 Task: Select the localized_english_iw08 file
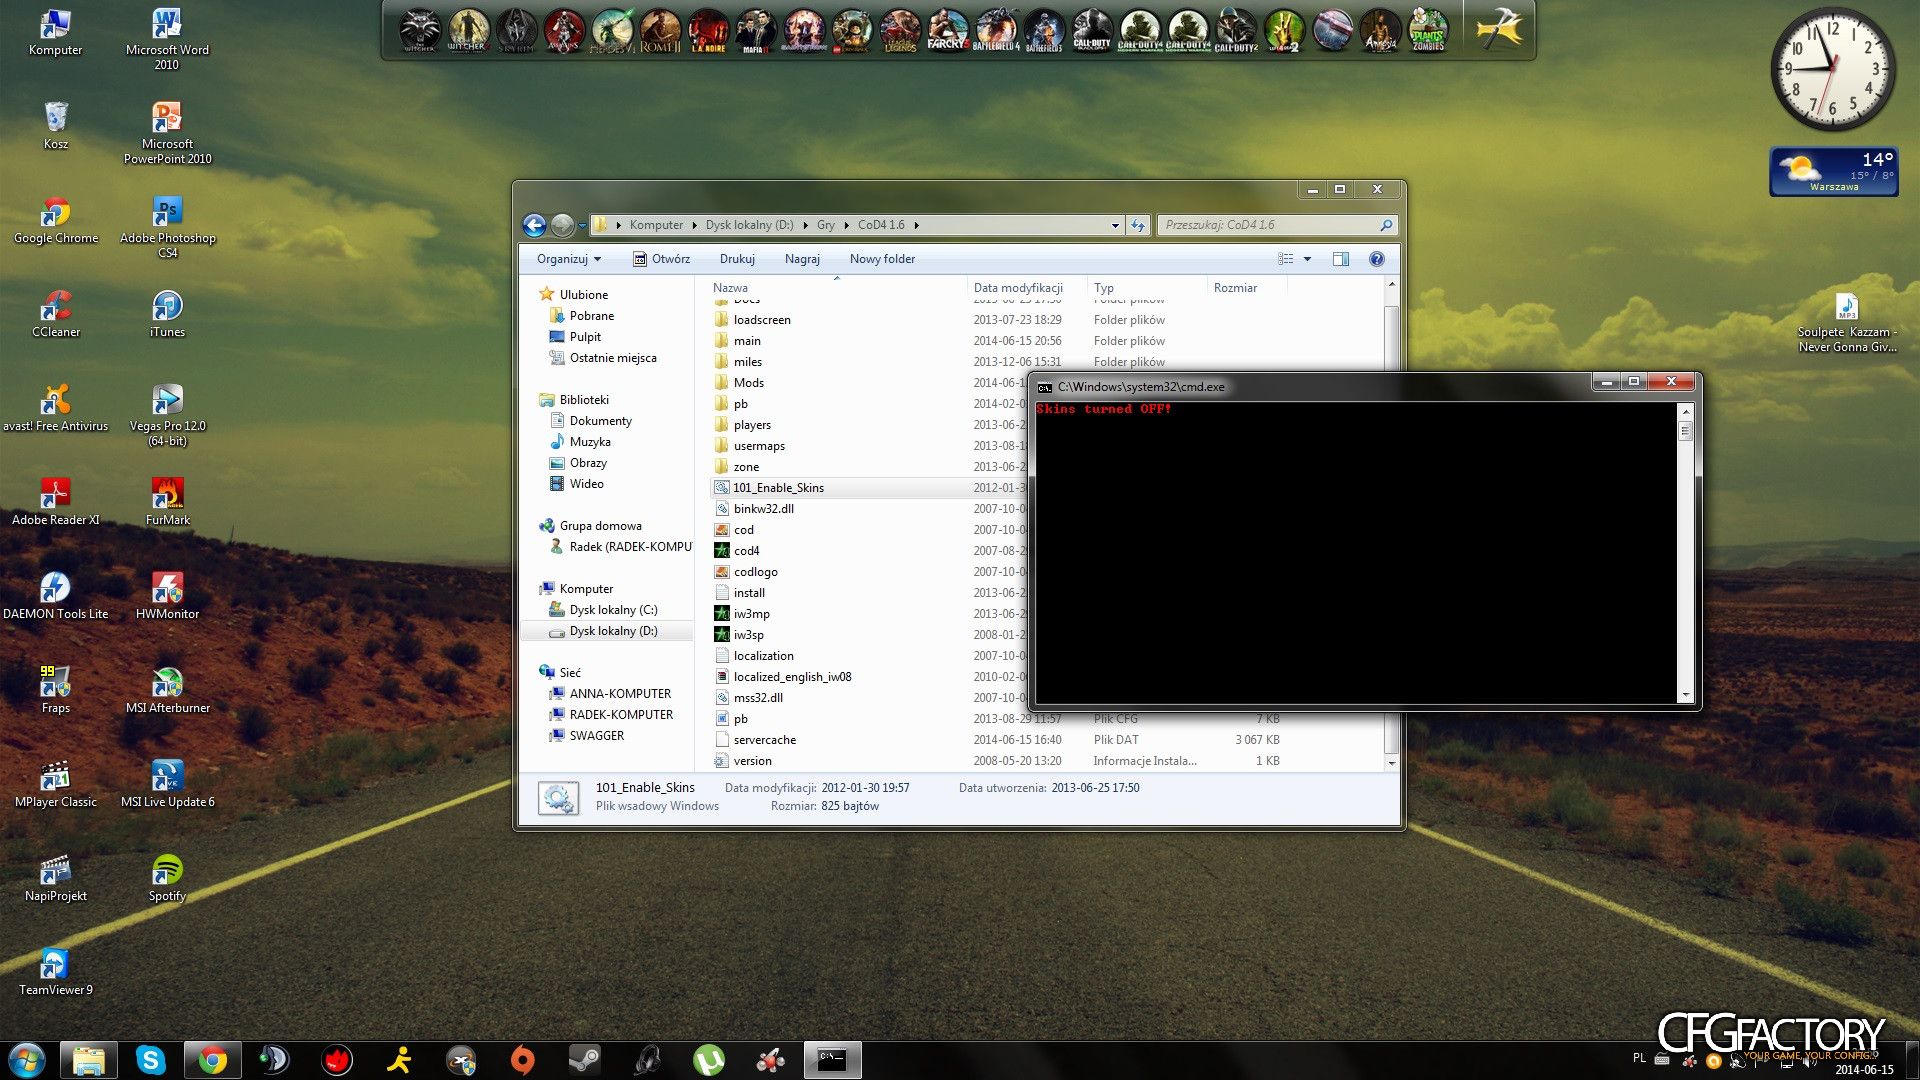(792, 677)
